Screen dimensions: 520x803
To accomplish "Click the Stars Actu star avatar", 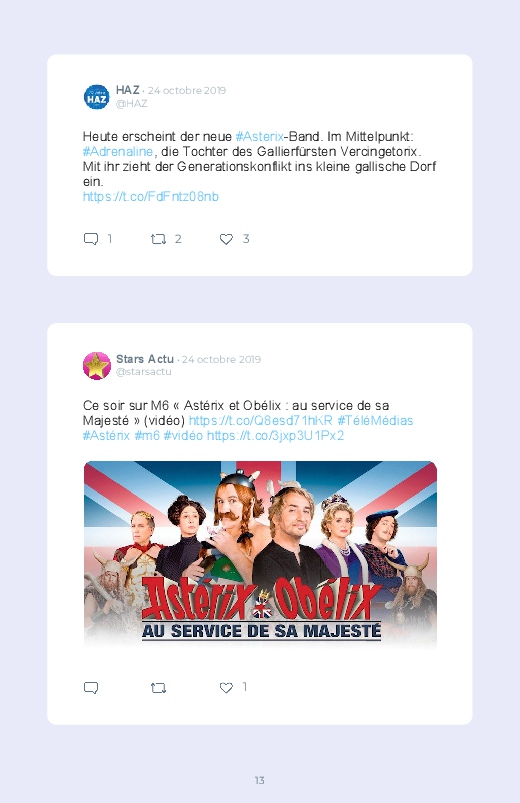I will click(96, 366).
